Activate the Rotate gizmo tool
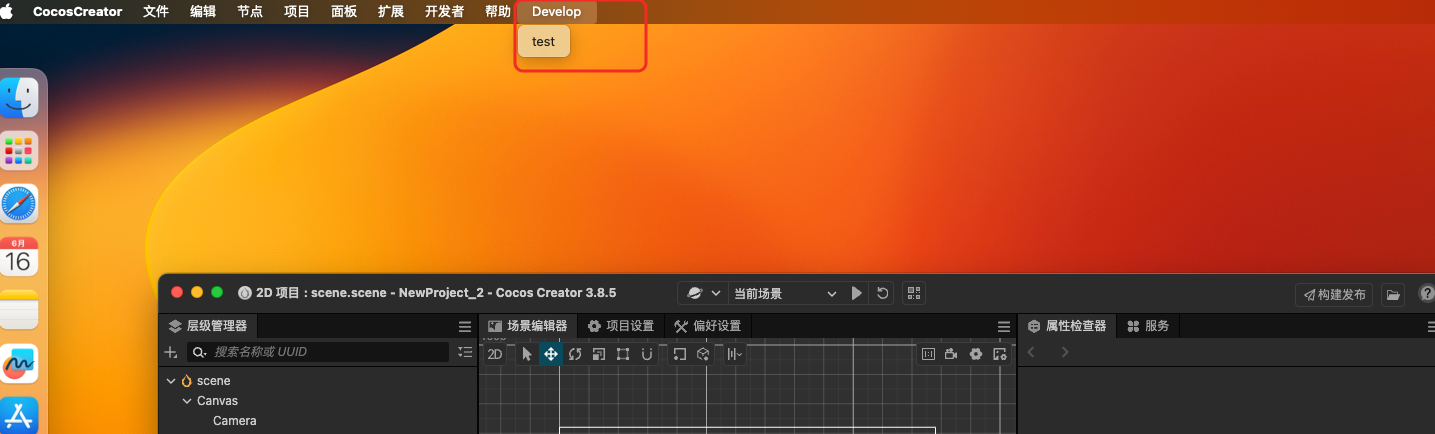The height and width of the screenshot is (434, 1435). [x=575, y=354]
